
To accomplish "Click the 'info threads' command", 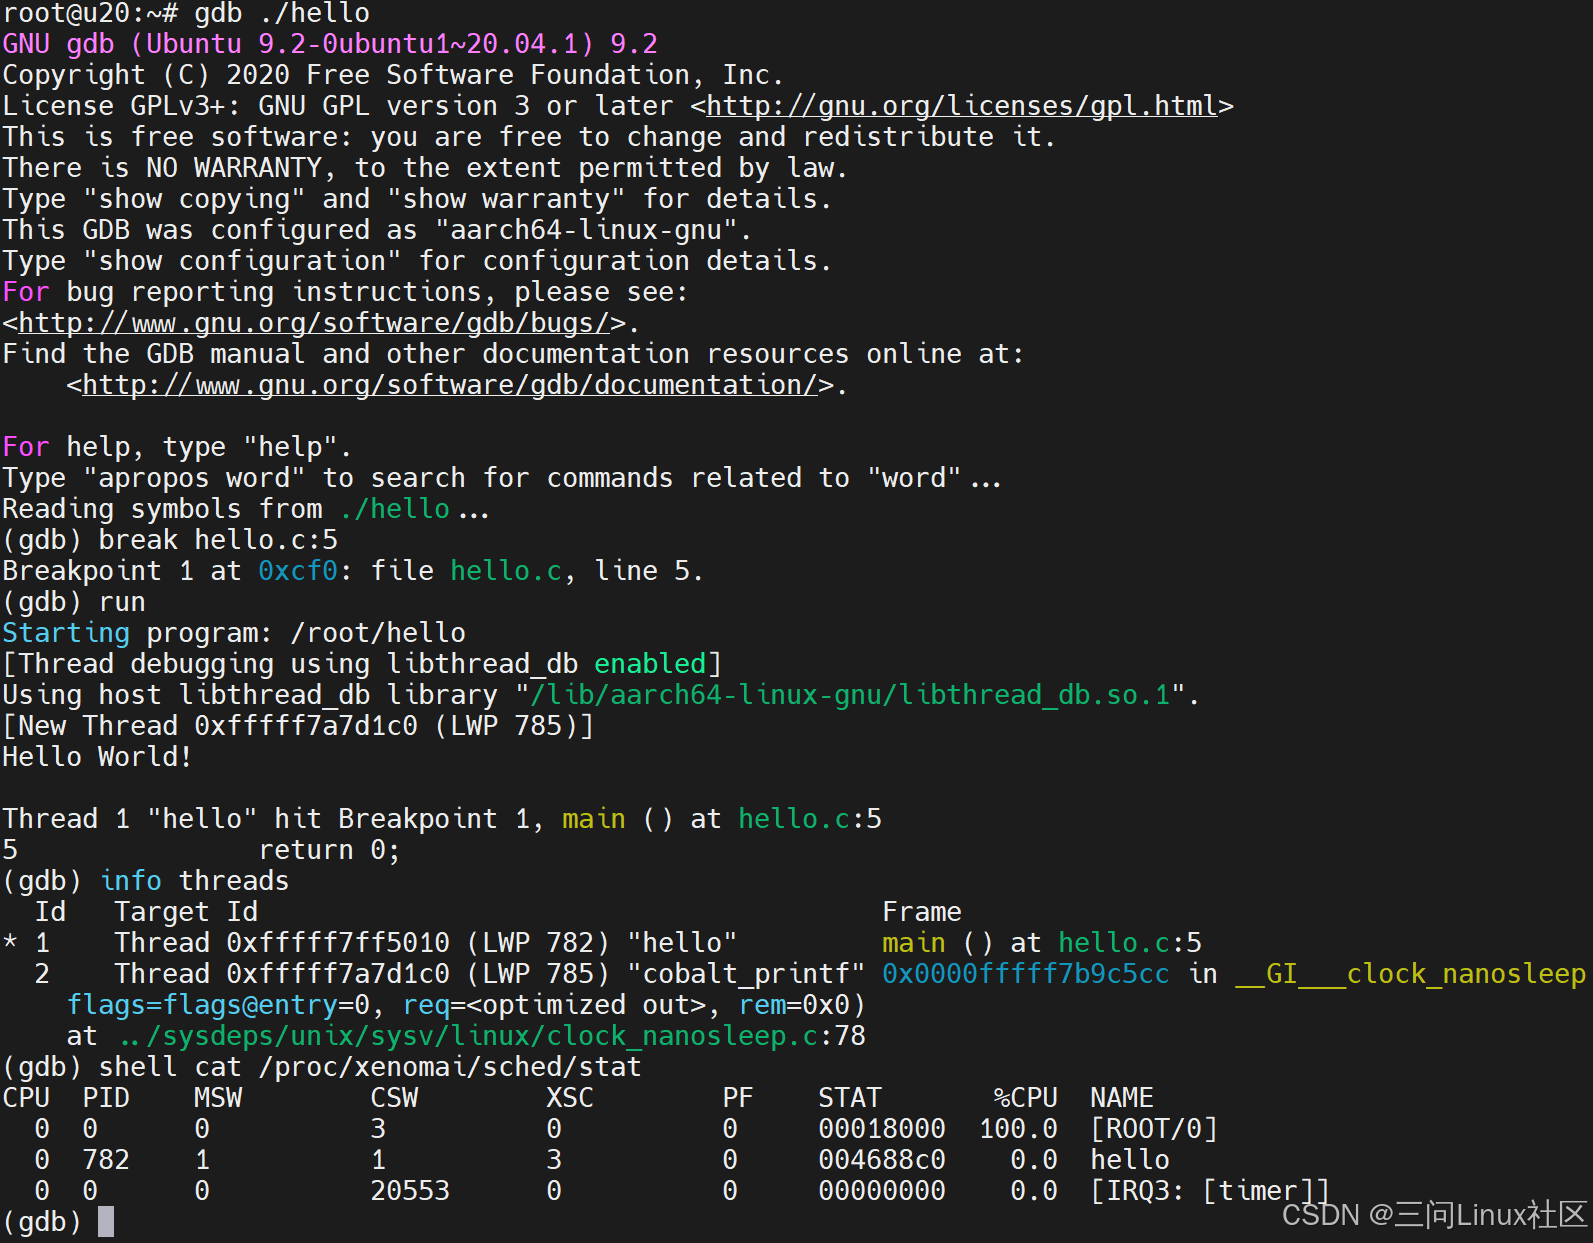I will [x=194, y=881].
